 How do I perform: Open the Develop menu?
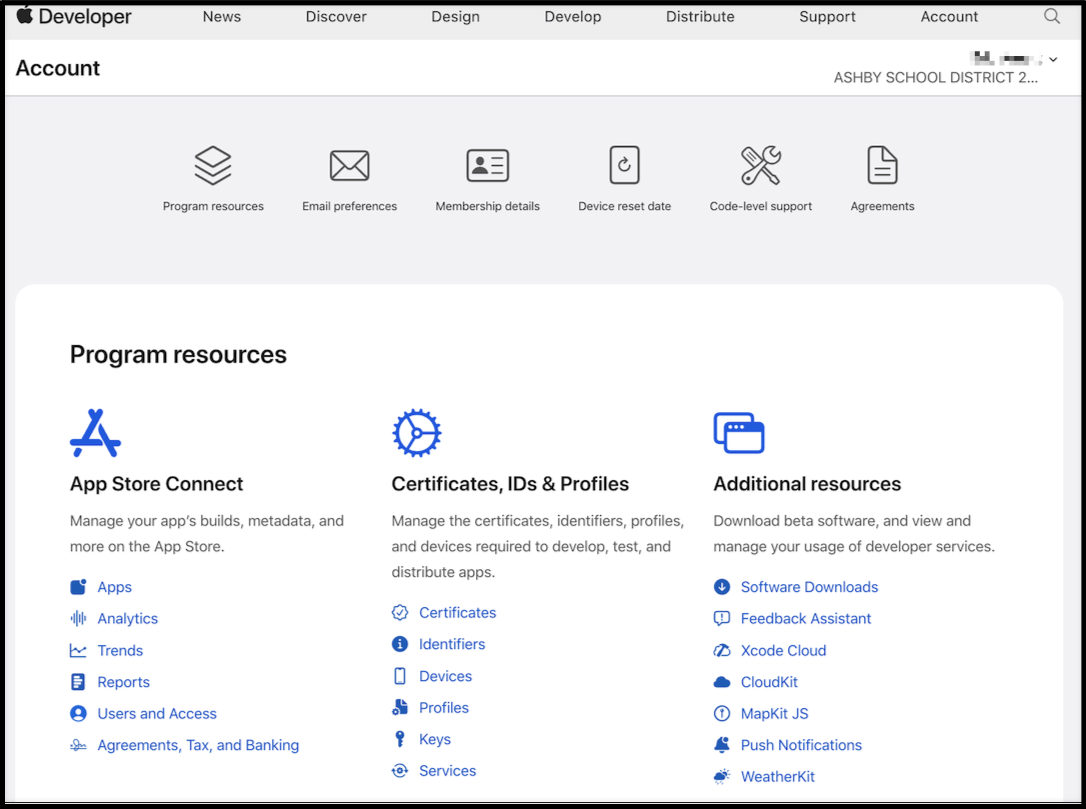(x=573, y=17)
